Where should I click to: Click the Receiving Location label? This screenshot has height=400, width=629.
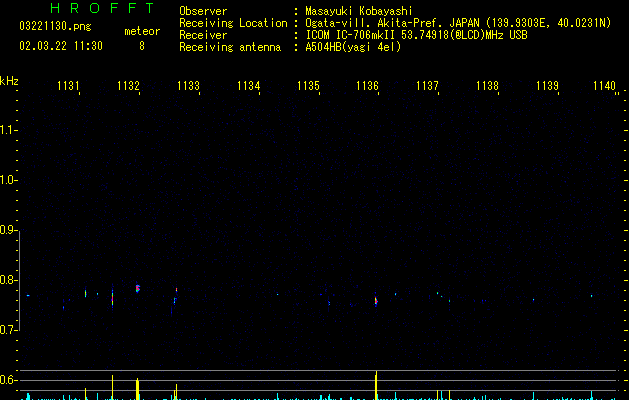(x=233, y=23)
